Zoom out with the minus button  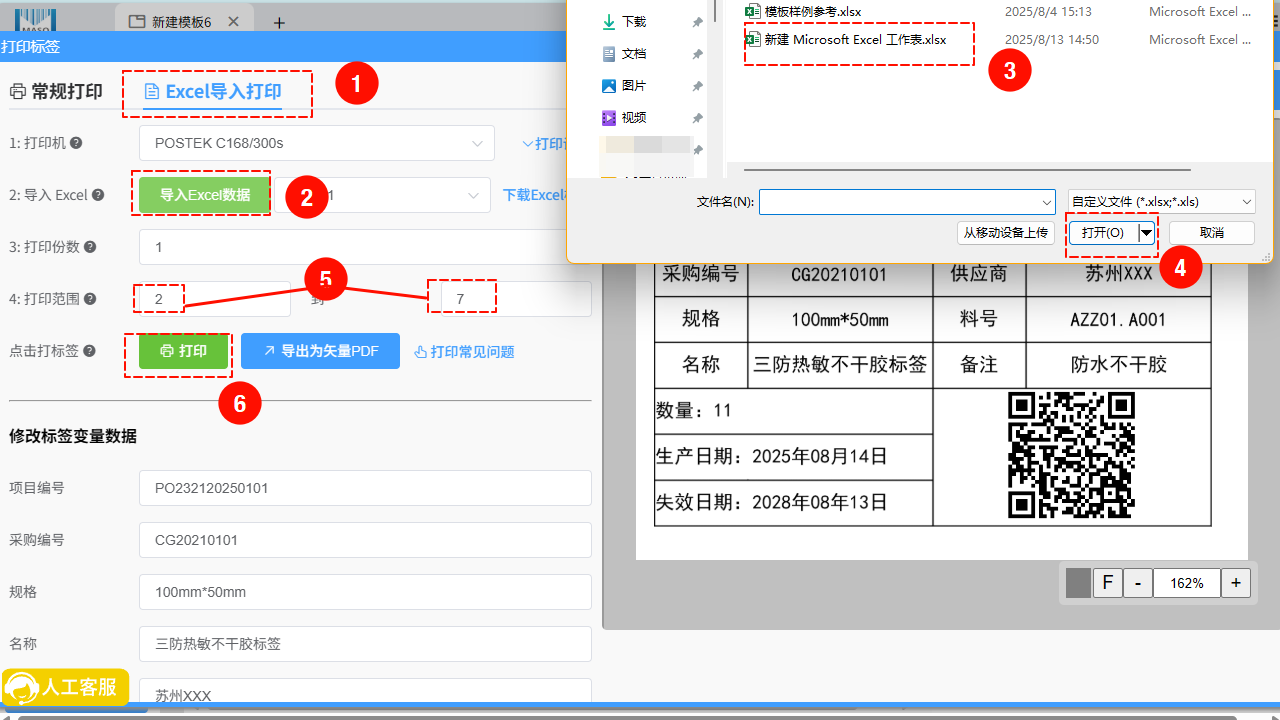(x=1138, y=583)
